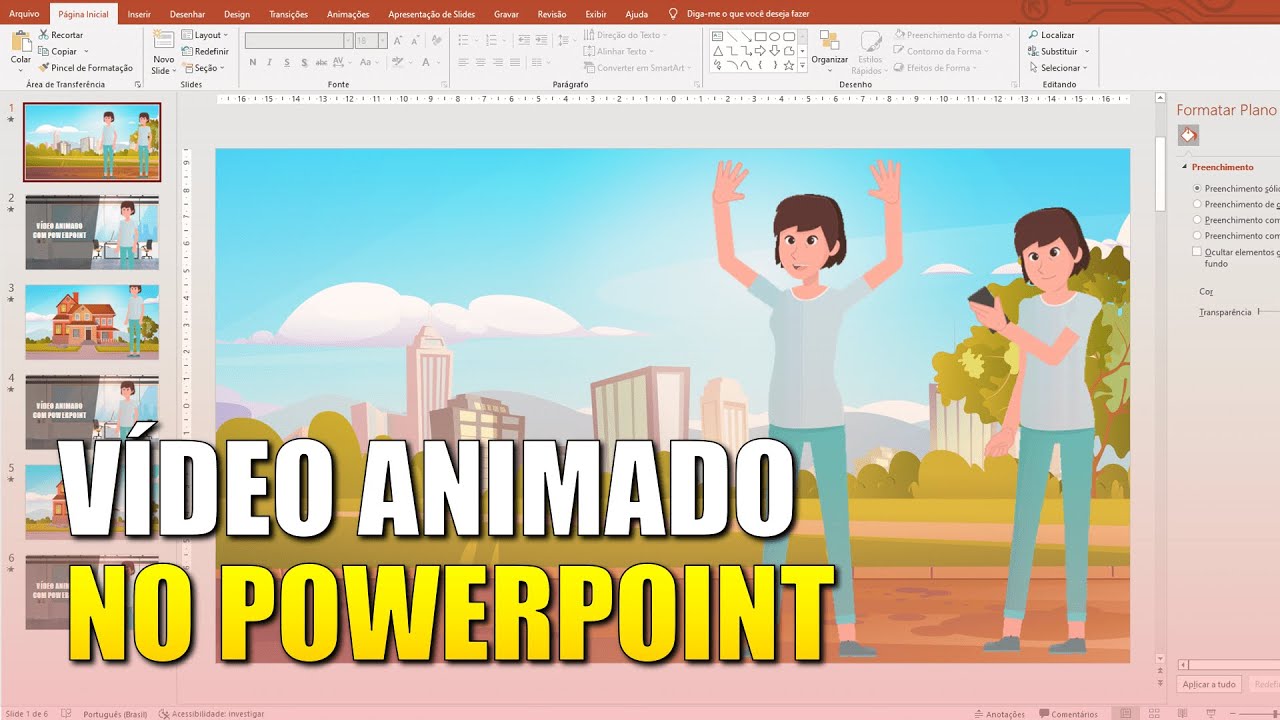Image resolution: width=1280 pixels, height=720 pixels.
Task: Select Preenchimento sólido radio option
Action: [x=1197, y=188]
